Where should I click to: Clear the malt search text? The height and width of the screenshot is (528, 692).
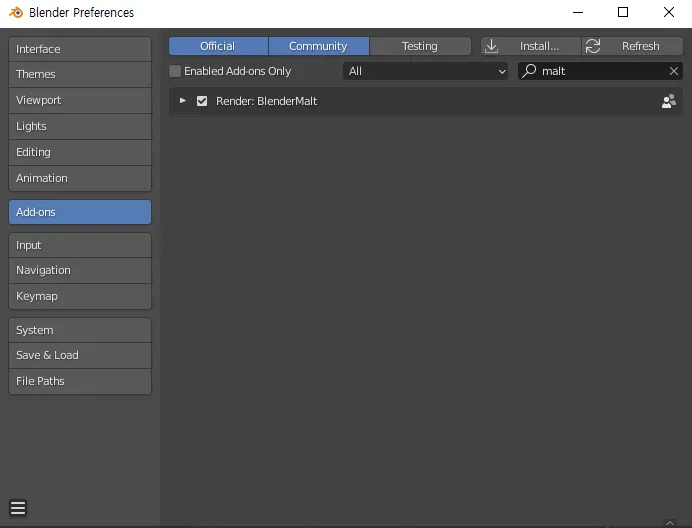(673, 71)
